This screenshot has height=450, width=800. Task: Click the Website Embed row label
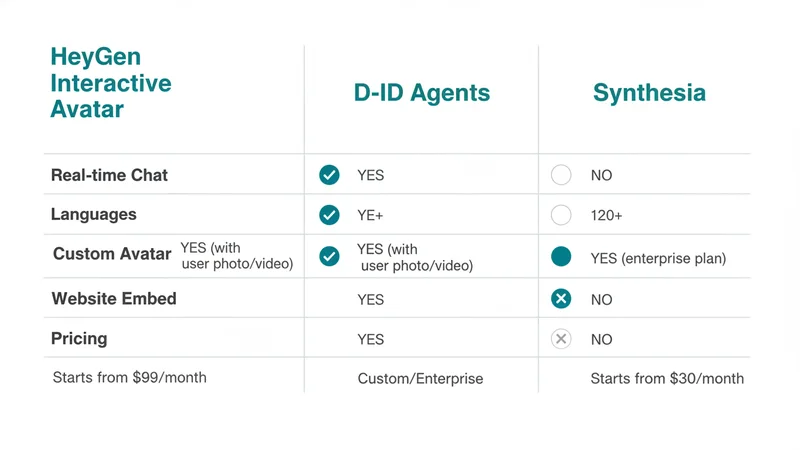pyautogui.click(x=113, y=299)
